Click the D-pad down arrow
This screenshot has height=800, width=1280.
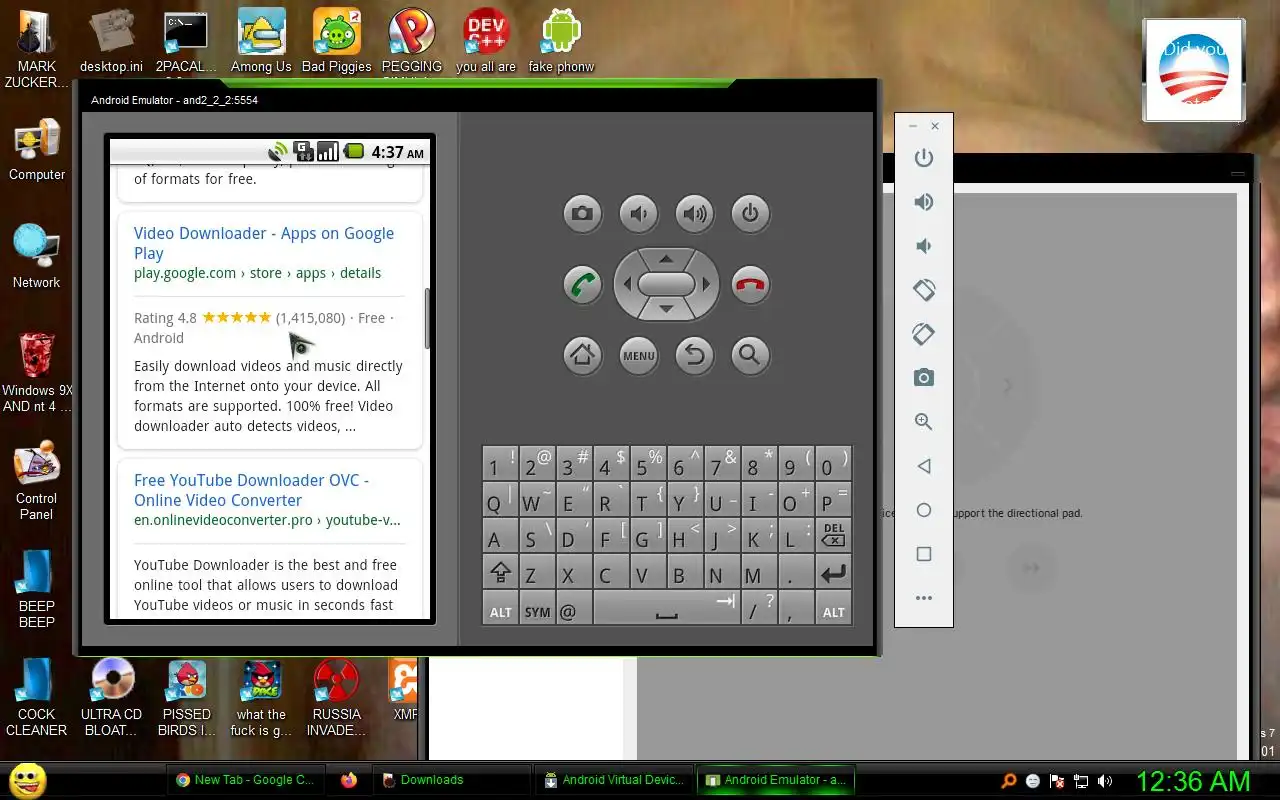[666, 309]
